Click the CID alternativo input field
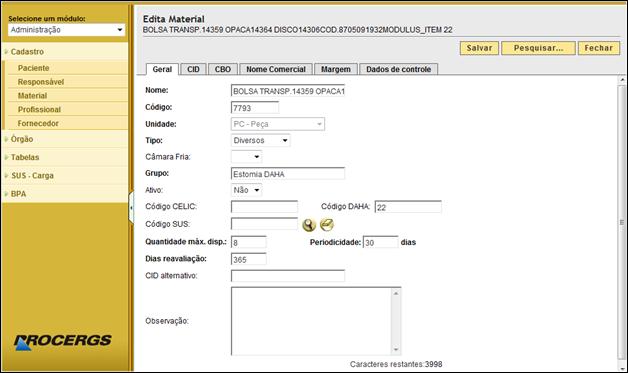Screen dimensions: 628x373 [x=288, y=276]
